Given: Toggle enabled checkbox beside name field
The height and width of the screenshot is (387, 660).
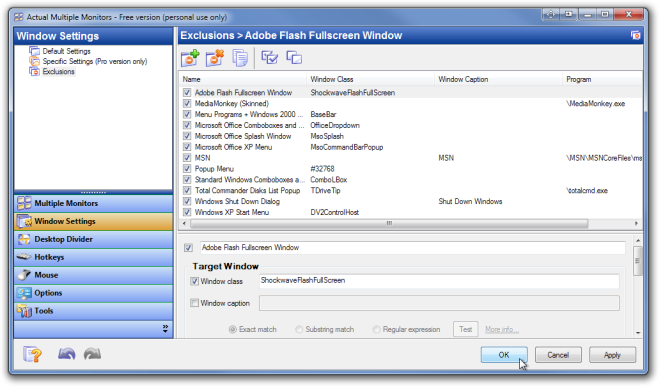Looking at the screenshot, I should (189, 248).
